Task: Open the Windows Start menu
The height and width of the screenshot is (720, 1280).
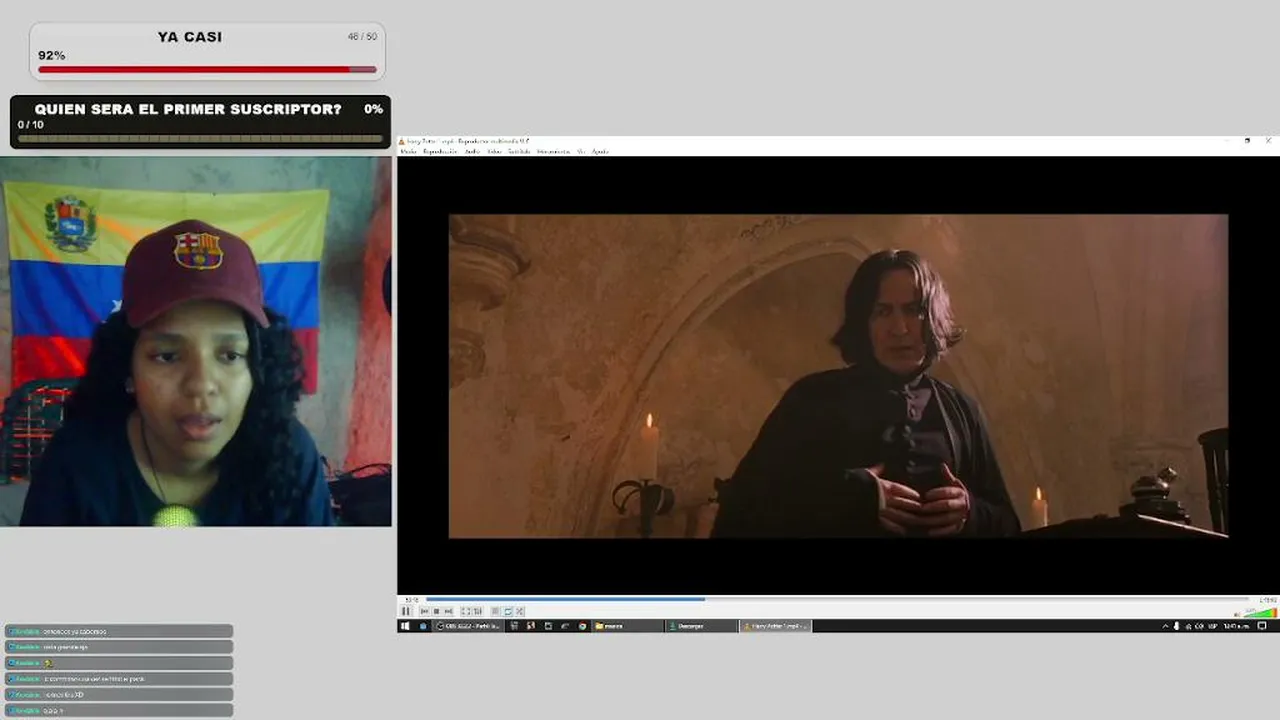Action: pos(405,626)
